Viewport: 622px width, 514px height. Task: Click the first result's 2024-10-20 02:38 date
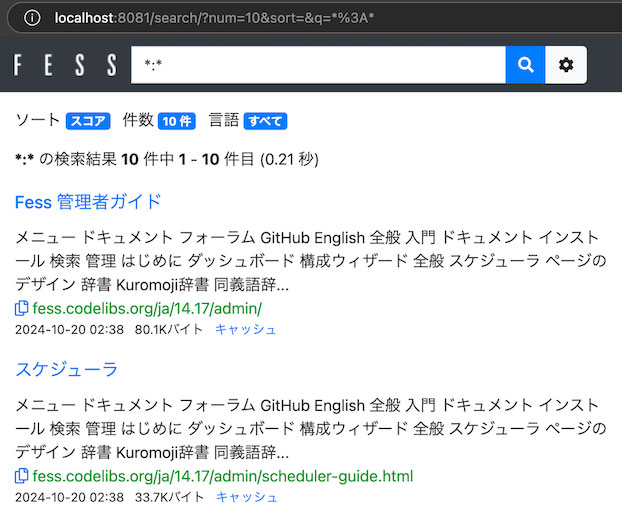click(x=69, y=330)
